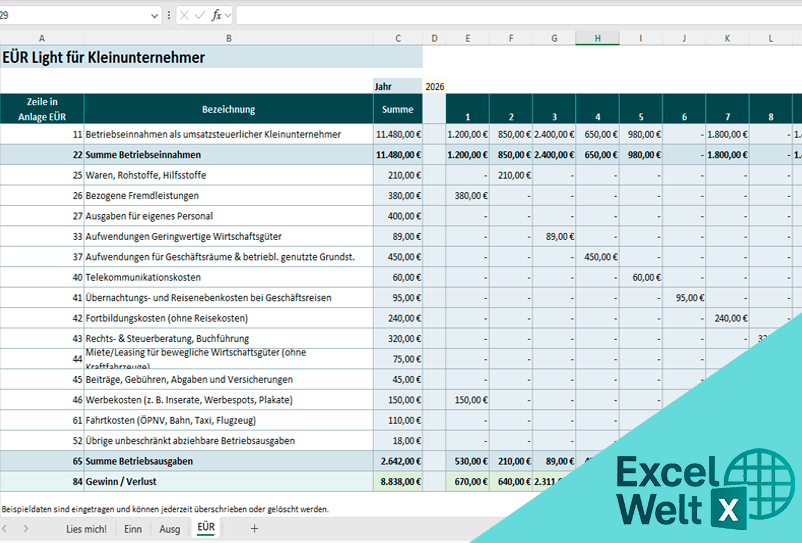Select the year cell showing 2026

point(434,86)
